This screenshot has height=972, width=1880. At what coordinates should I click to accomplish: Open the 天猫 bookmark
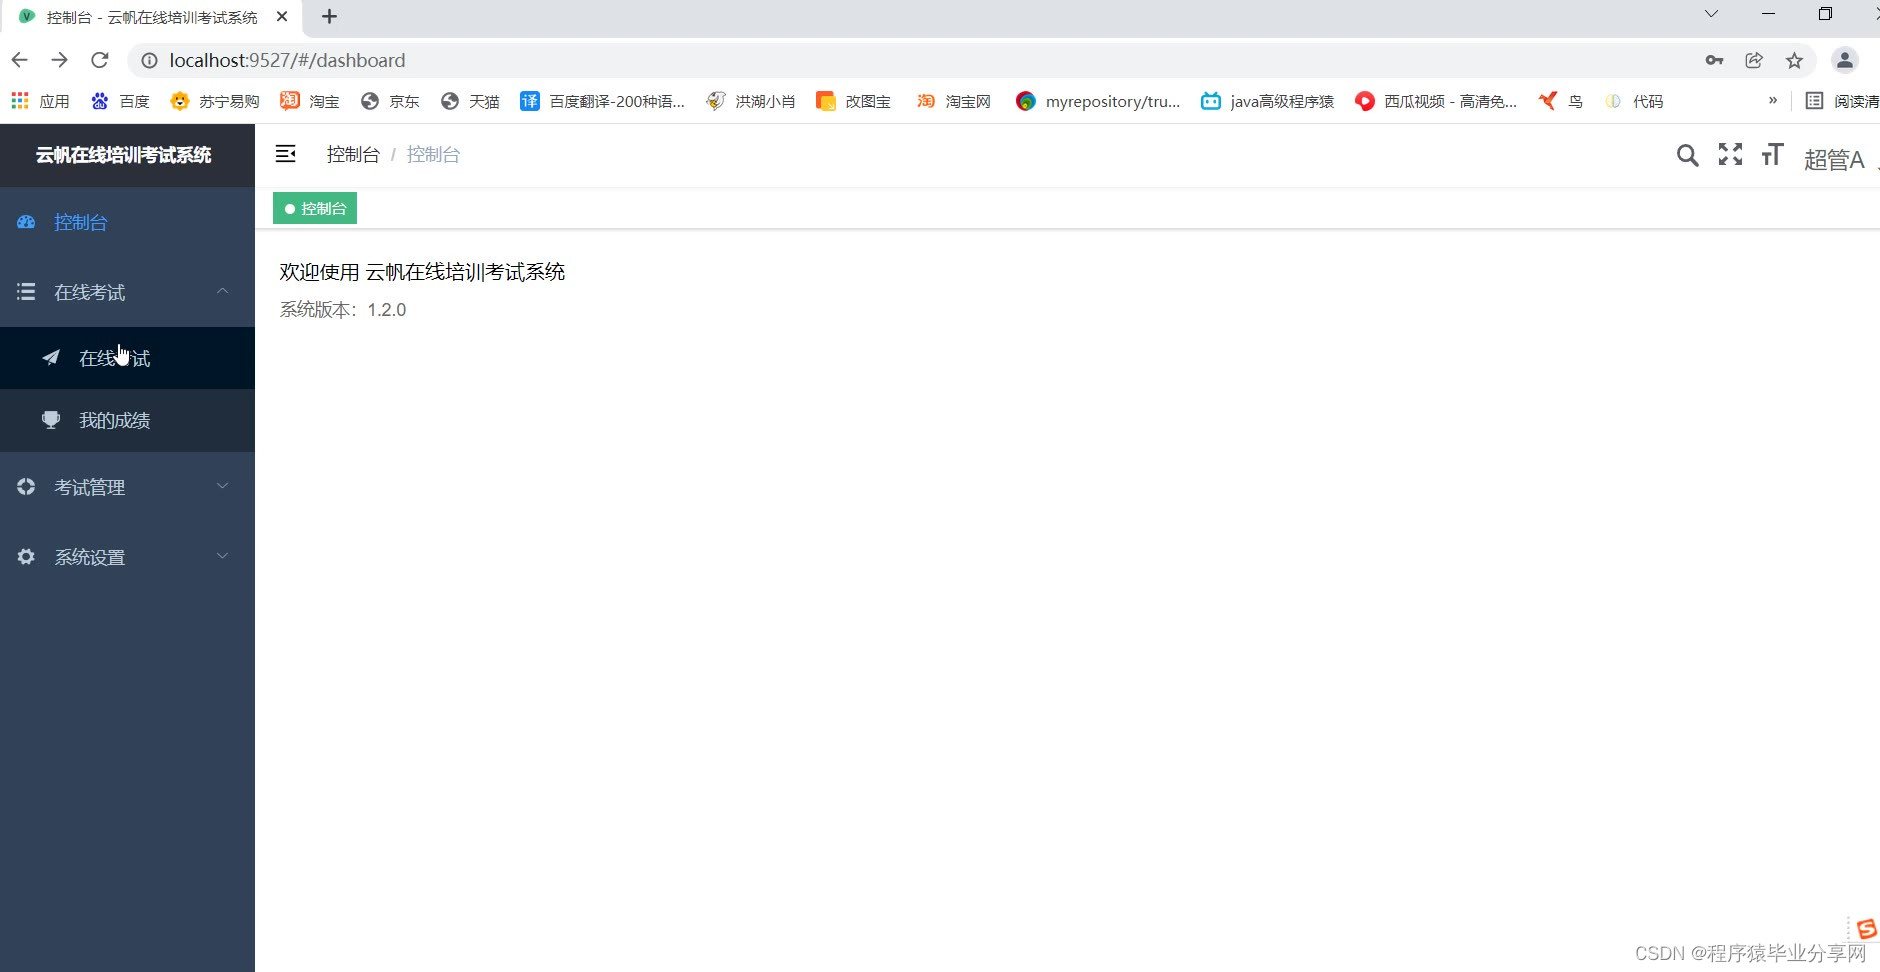[470, 101]
